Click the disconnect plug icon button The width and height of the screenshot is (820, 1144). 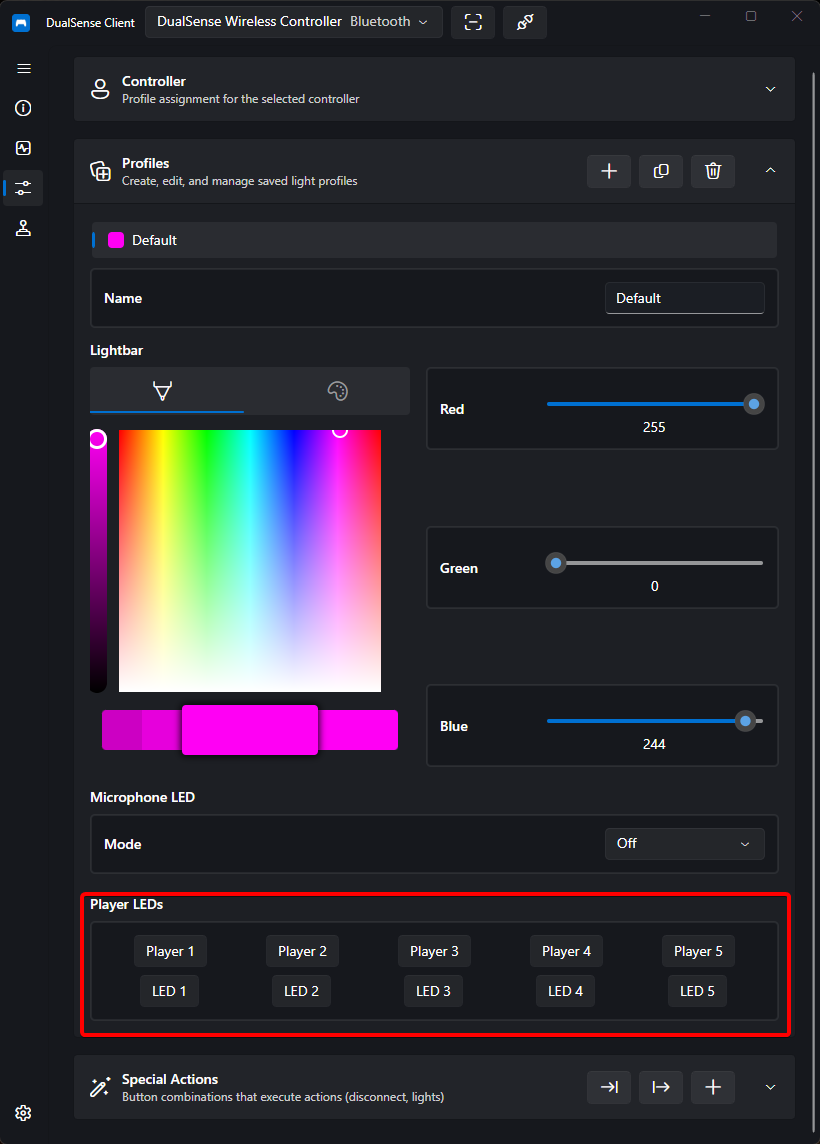coord(525,23)
